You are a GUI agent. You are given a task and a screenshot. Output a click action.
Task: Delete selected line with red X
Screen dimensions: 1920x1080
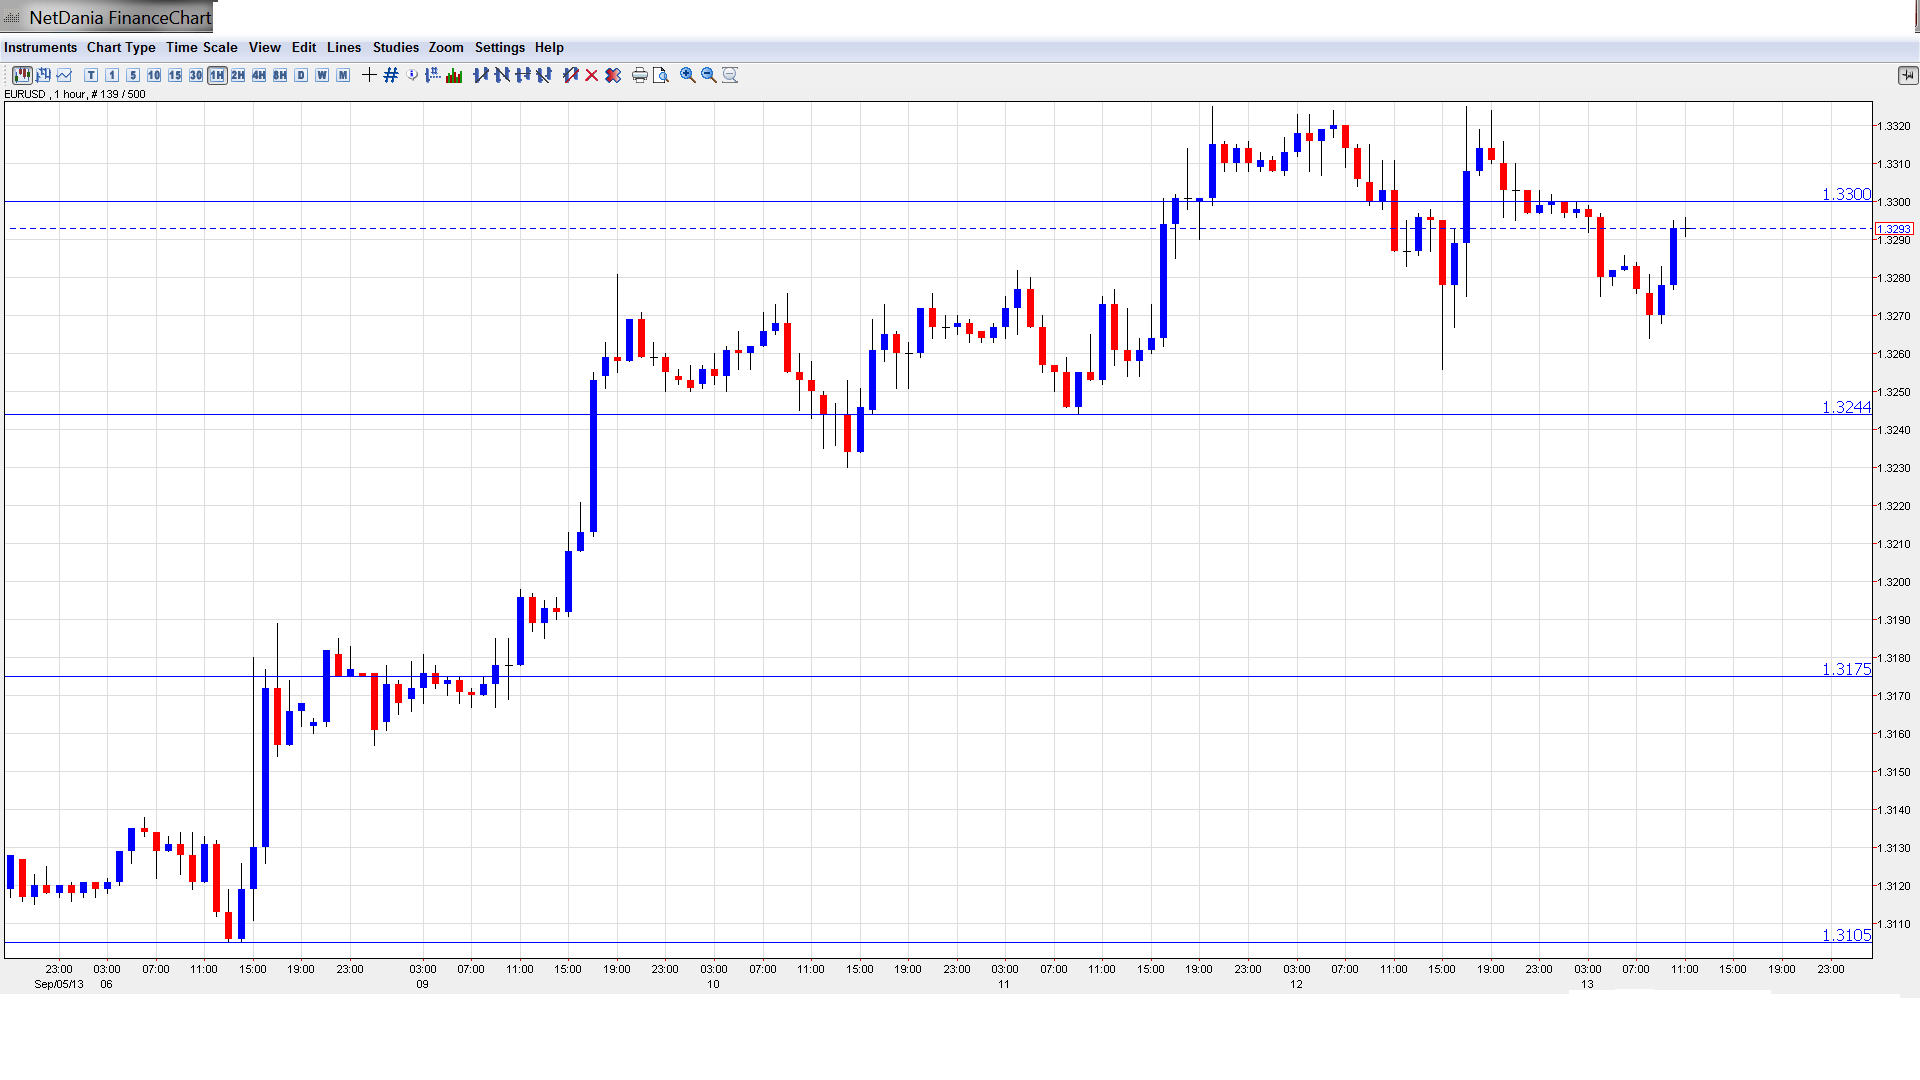tap(592, 75)
